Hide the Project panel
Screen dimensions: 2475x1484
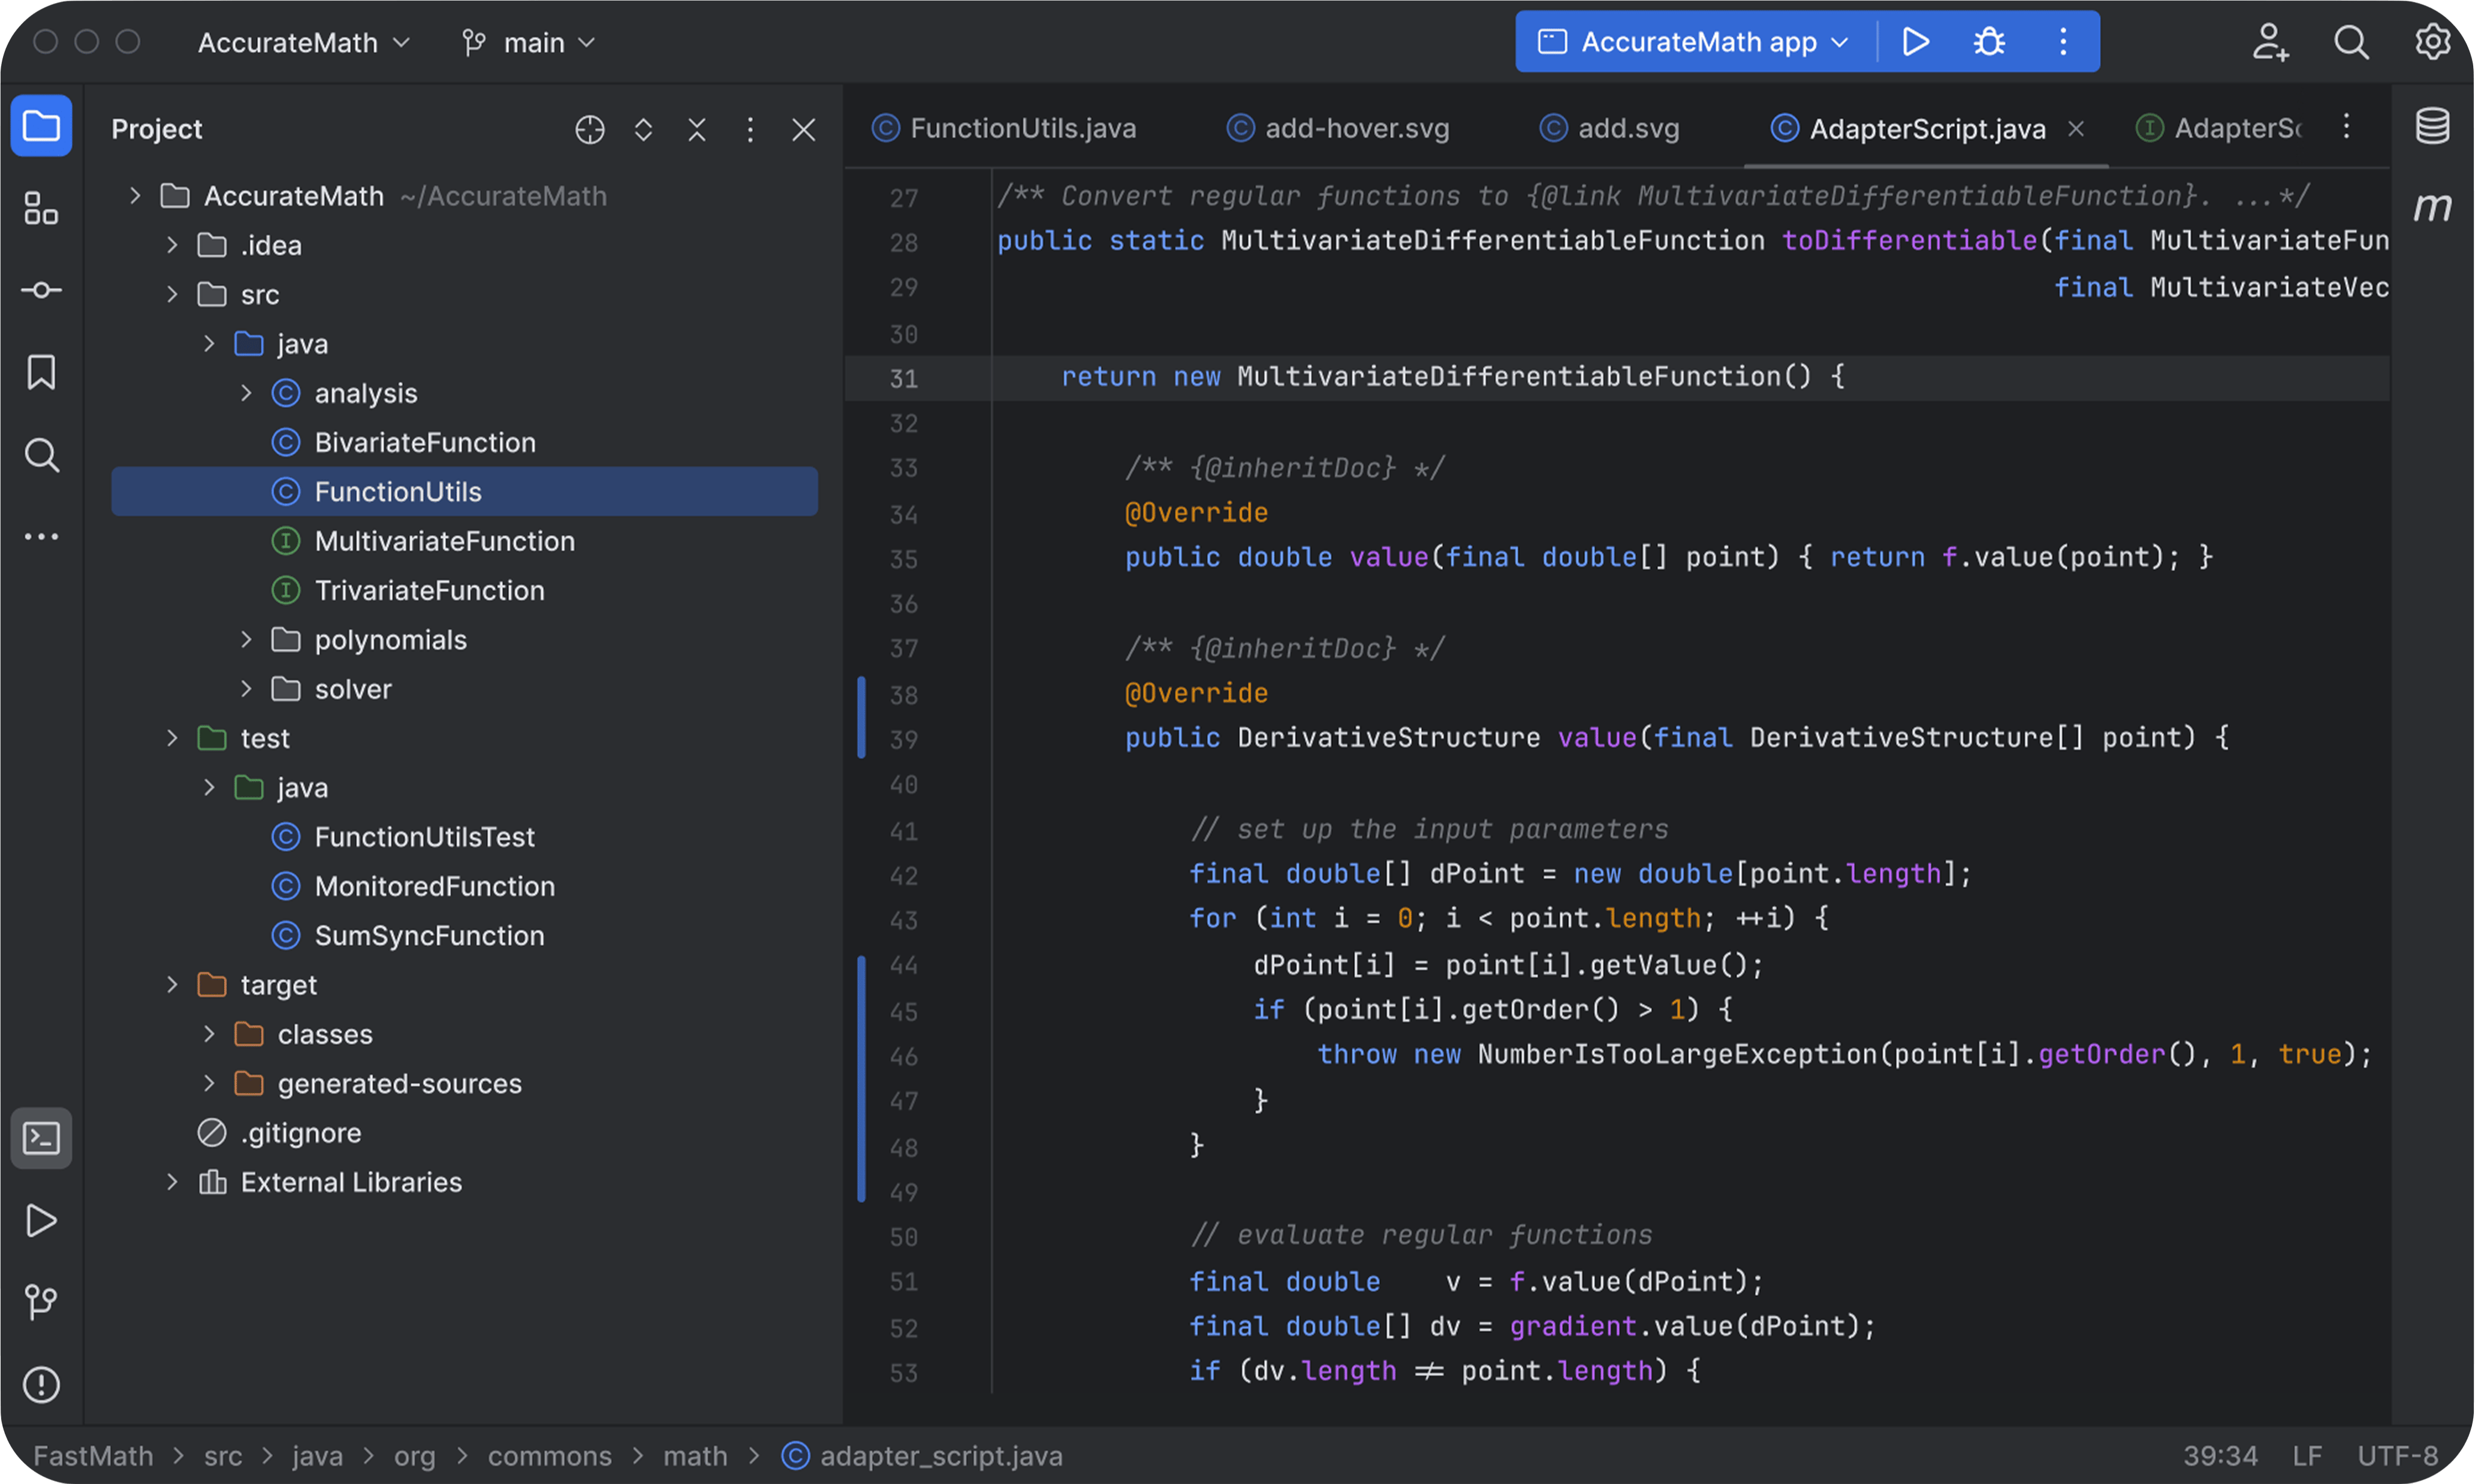point(804,129)
